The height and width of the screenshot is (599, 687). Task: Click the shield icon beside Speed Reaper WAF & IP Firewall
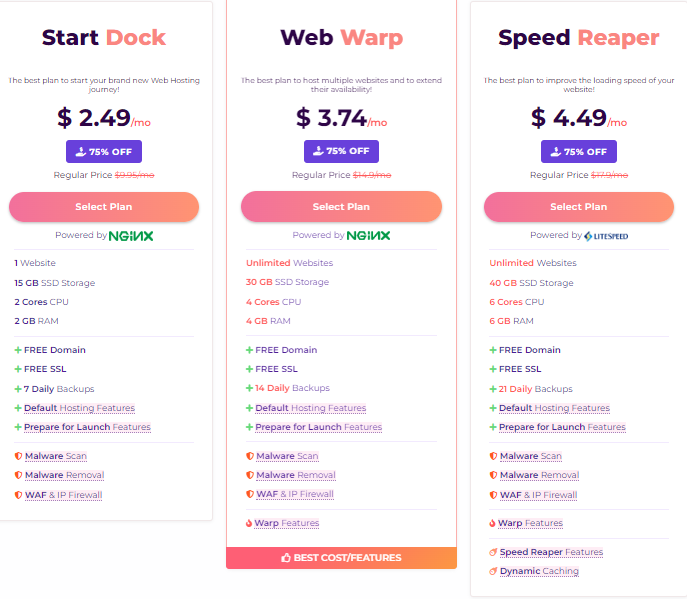[x=493, y=495]
